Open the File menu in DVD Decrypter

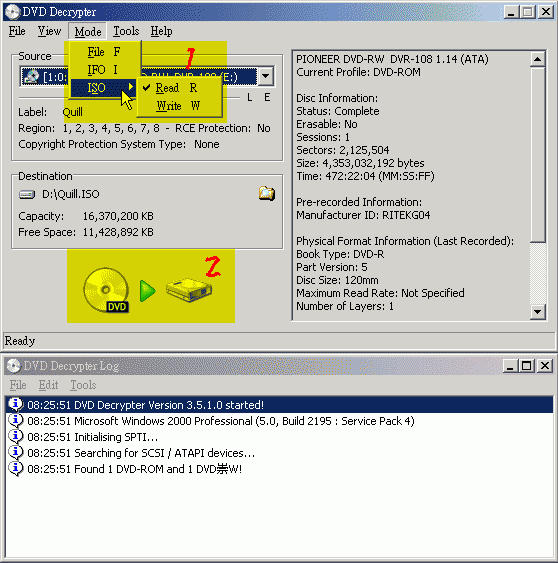pyautogui.click(x=17, y=31)
